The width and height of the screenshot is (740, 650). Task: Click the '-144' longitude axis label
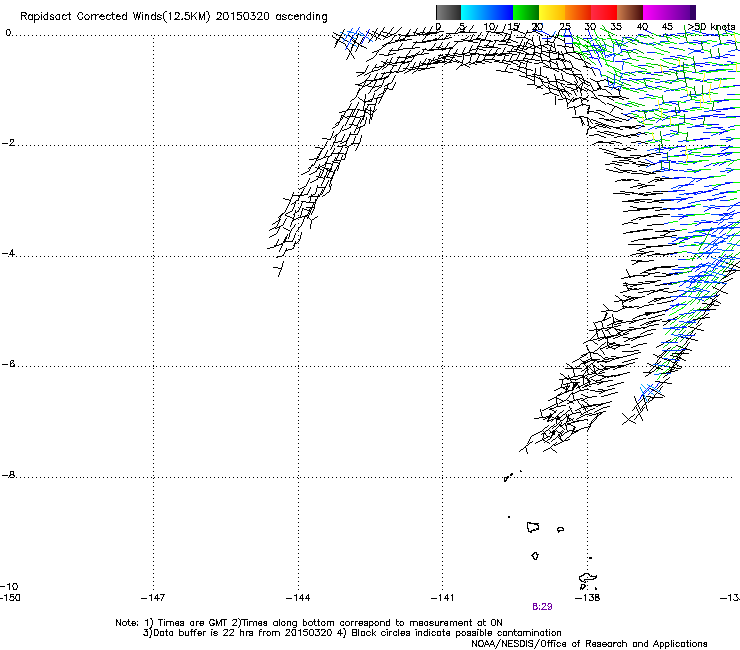click(298, 598)
